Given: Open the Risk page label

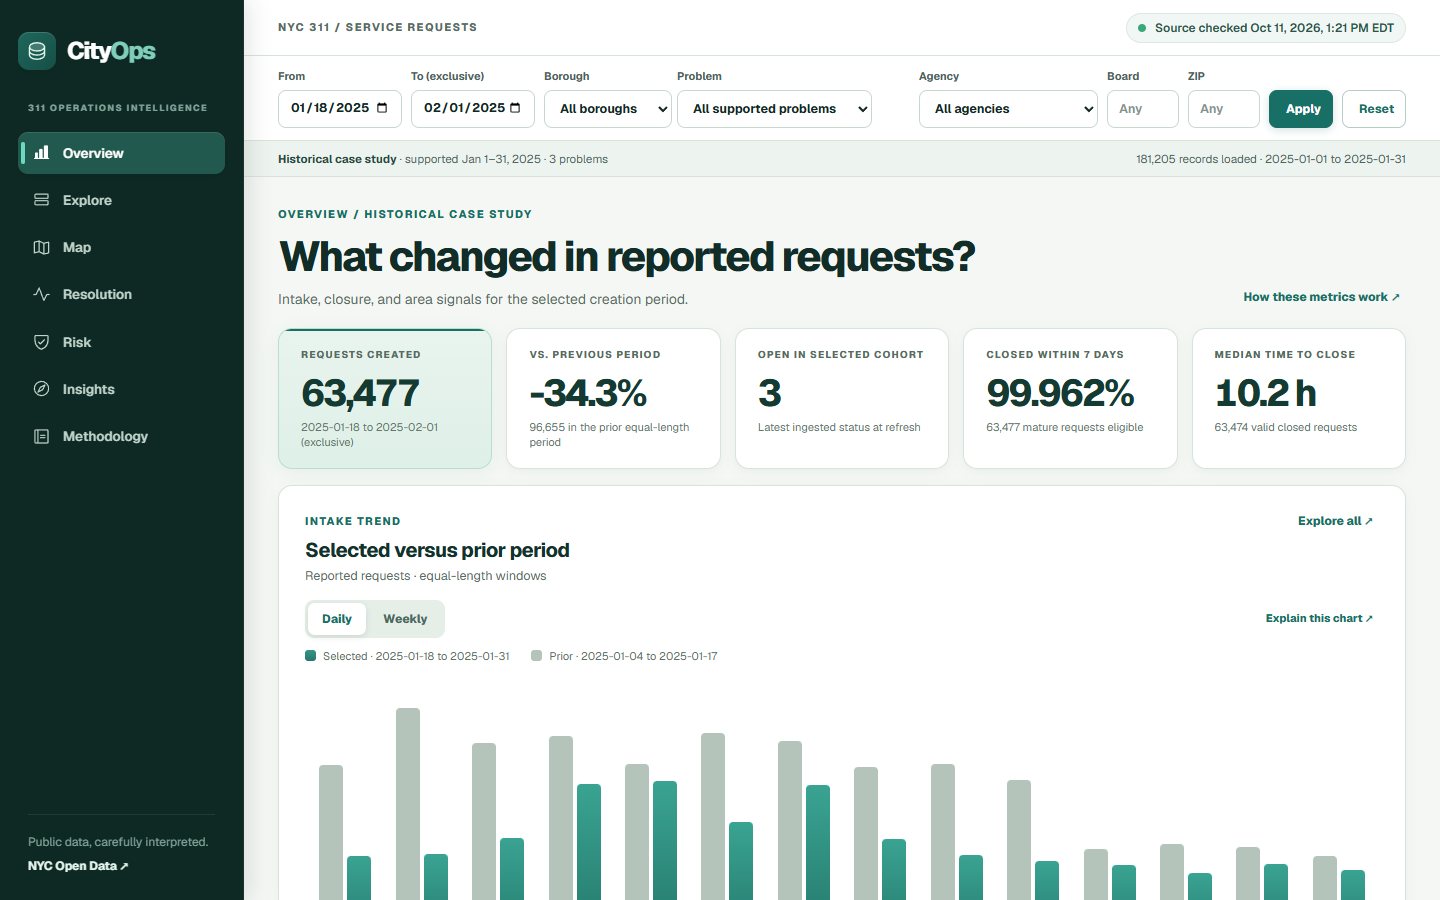Looking at the screenshot, I should click(77, 342).
